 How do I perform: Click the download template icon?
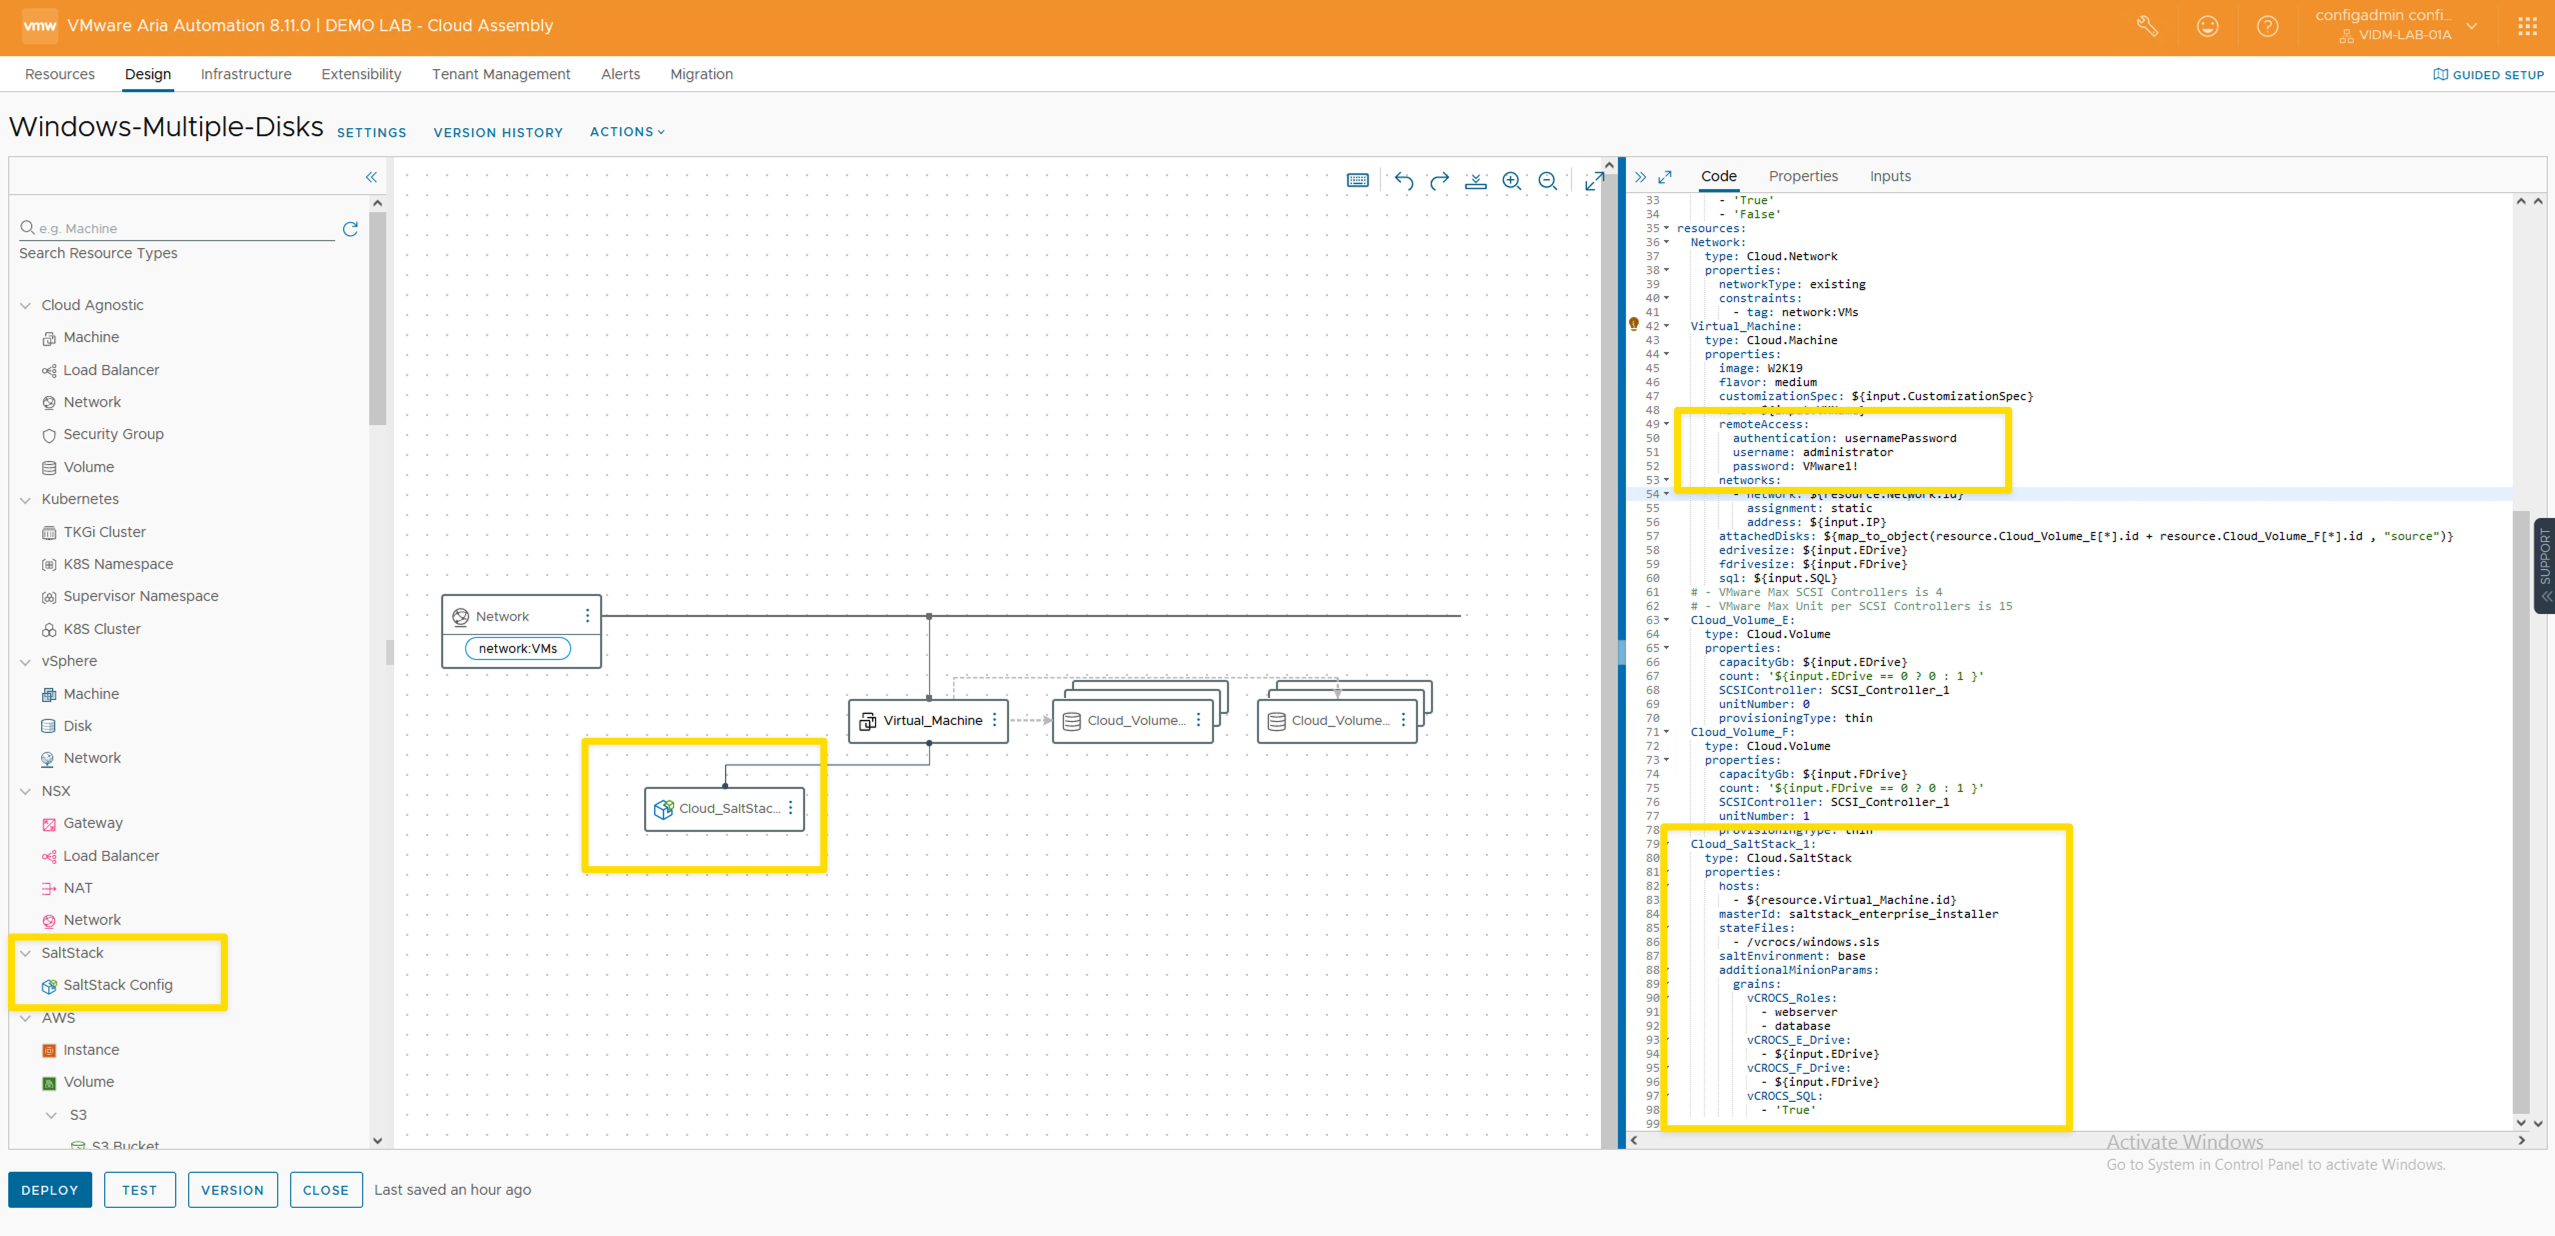1475,181
